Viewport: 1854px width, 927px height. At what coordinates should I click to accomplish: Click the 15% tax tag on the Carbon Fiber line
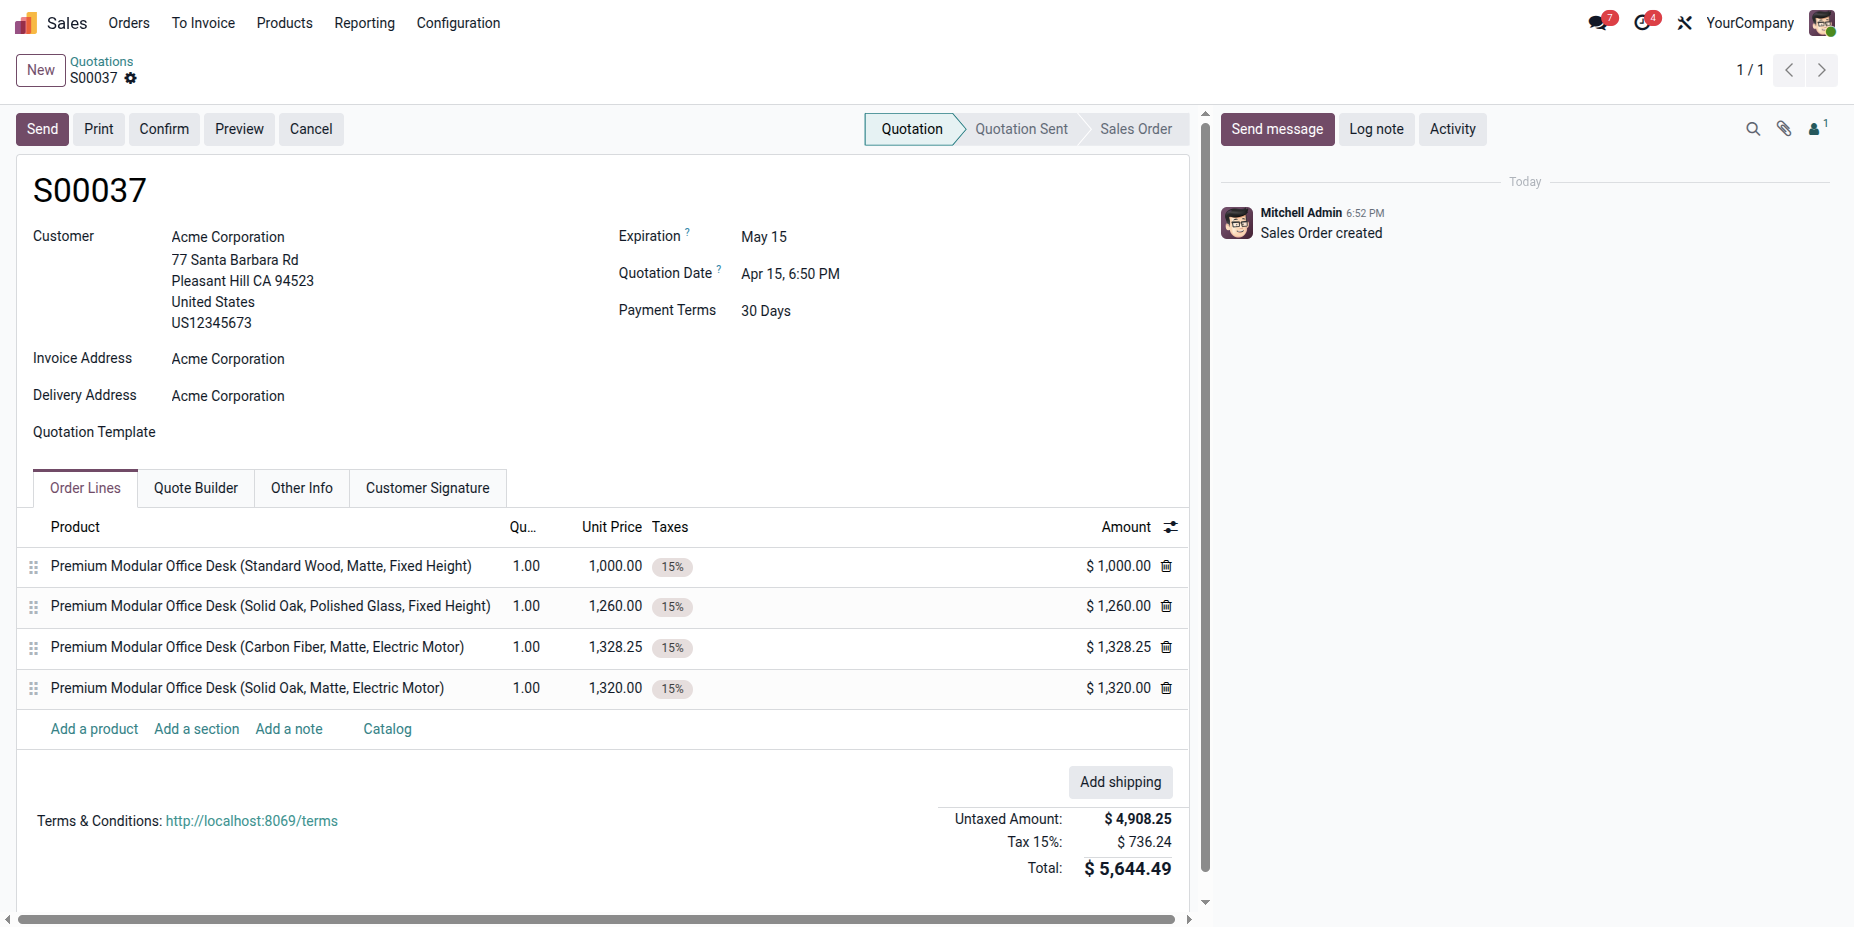[672, 648]
